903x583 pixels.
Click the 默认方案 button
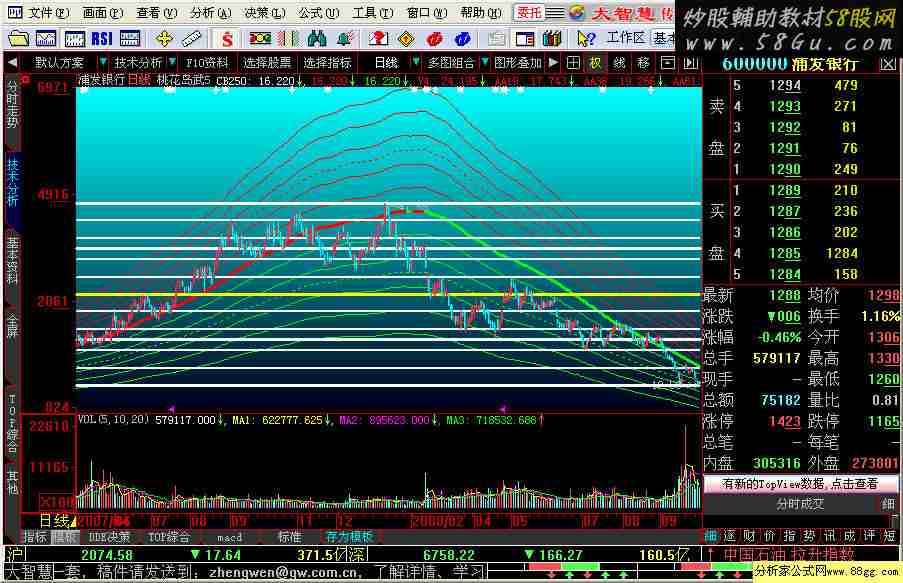(59, 62)
